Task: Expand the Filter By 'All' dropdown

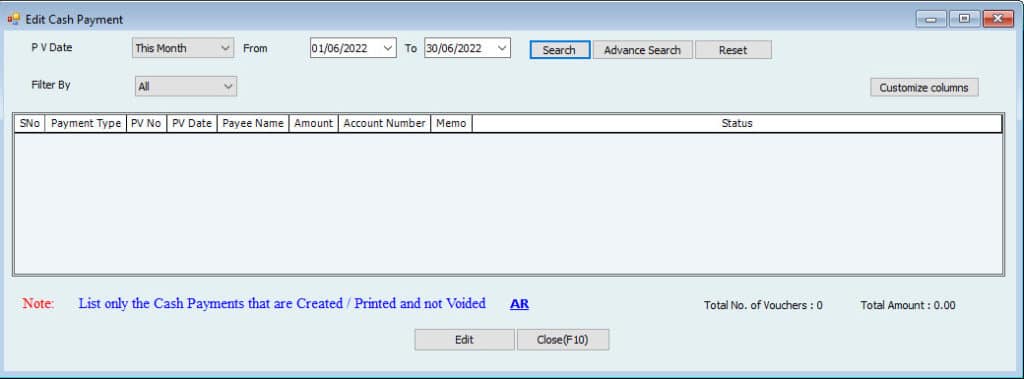Action: 186,86
